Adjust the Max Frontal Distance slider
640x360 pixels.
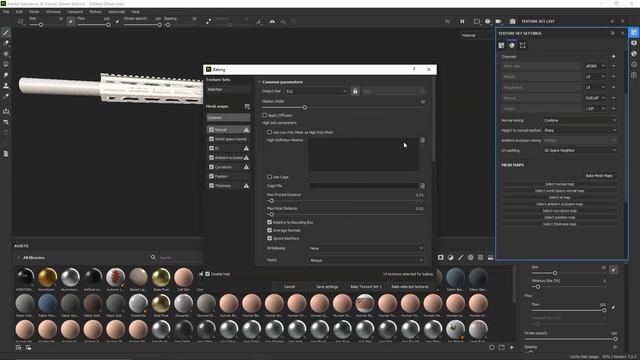(271, 201)
